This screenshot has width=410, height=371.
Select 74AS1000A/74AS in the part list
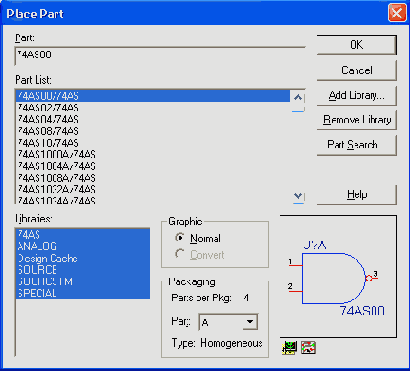click(153, 154)
